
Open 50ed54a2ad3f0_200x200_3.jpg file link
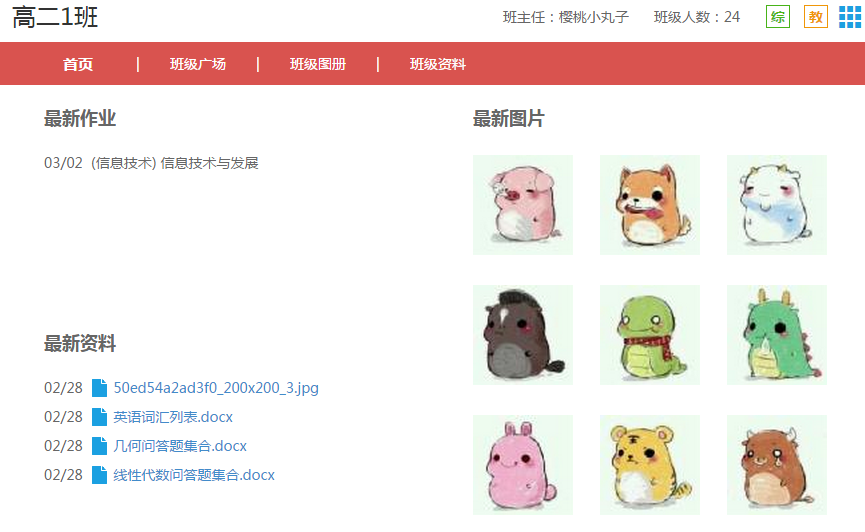(x=216, y=388)
